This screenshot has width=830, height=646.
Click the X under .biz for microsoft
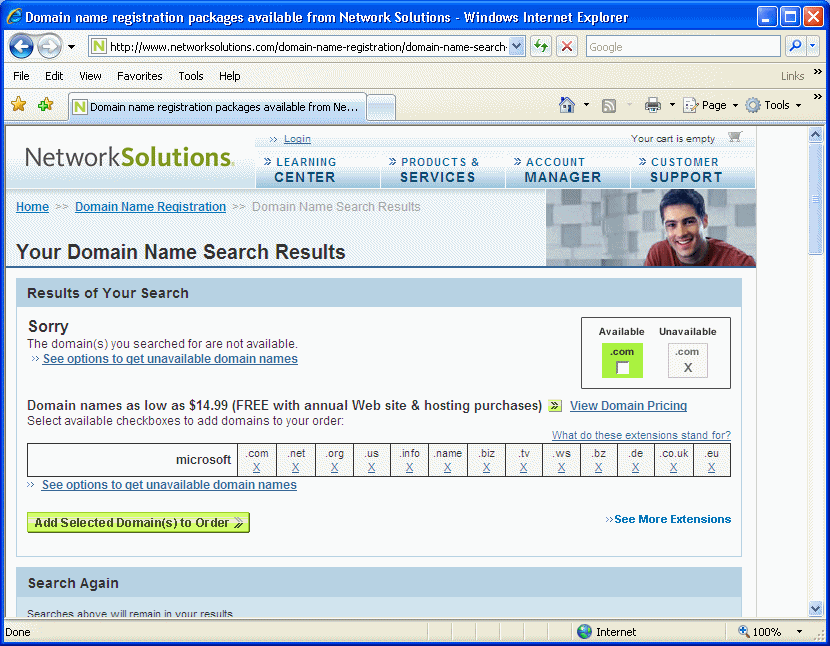coord(486,468)
